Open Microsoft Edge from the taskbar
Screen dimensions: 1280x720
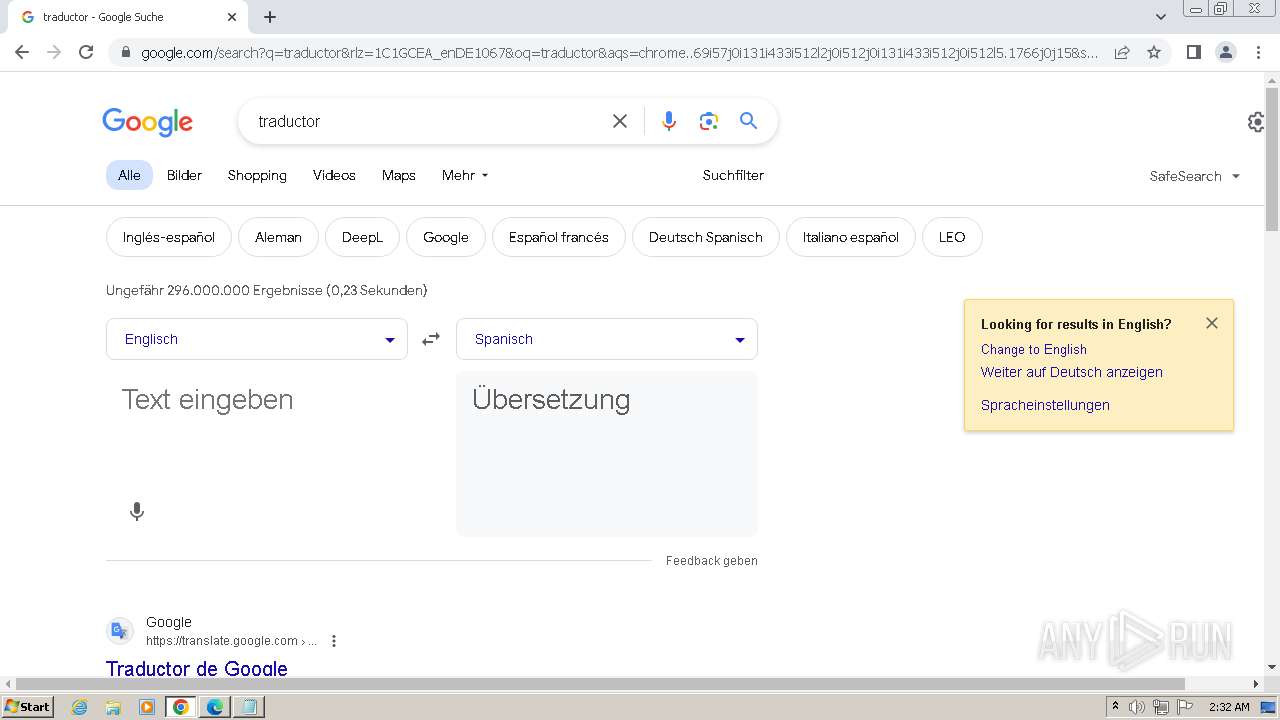(x=215, y=707)
